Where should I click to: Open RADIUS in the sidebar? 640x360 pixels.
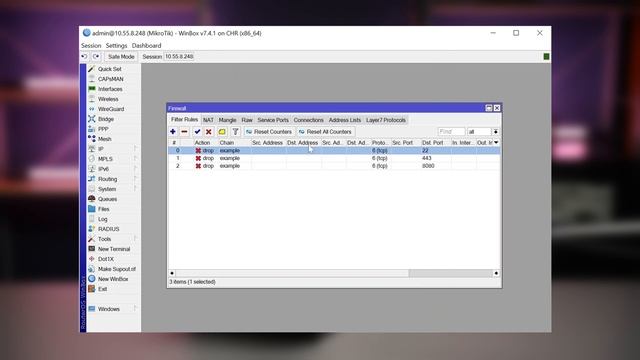pos(109,229)
